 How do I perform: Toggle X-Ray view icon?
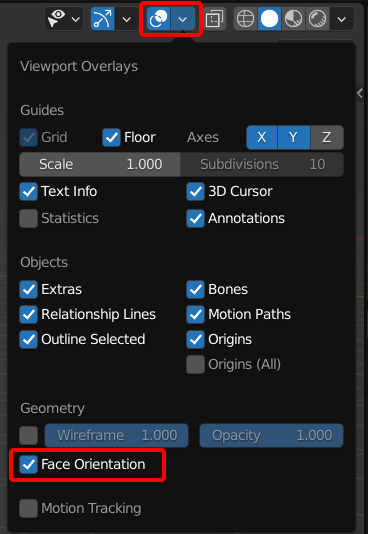(x=215, y=19)
